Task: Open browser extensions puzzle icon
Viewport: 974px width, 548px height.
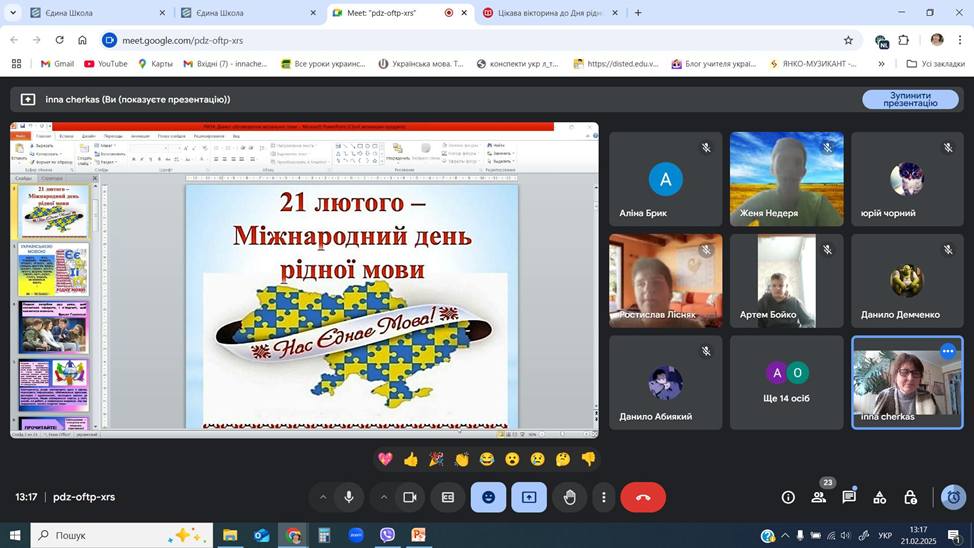Action: click(904, 40)
